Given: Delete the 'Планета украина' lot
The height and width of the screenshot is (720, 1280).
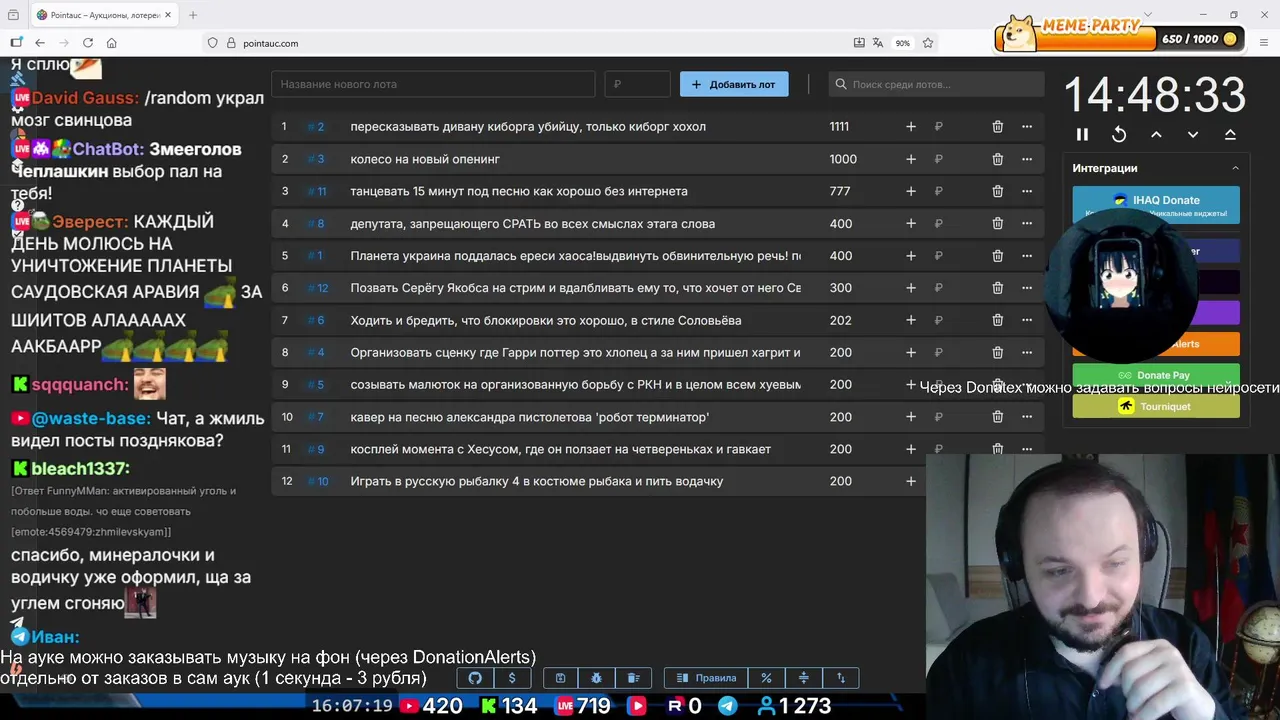Looking at the screenshot, I should coord(997,256).
